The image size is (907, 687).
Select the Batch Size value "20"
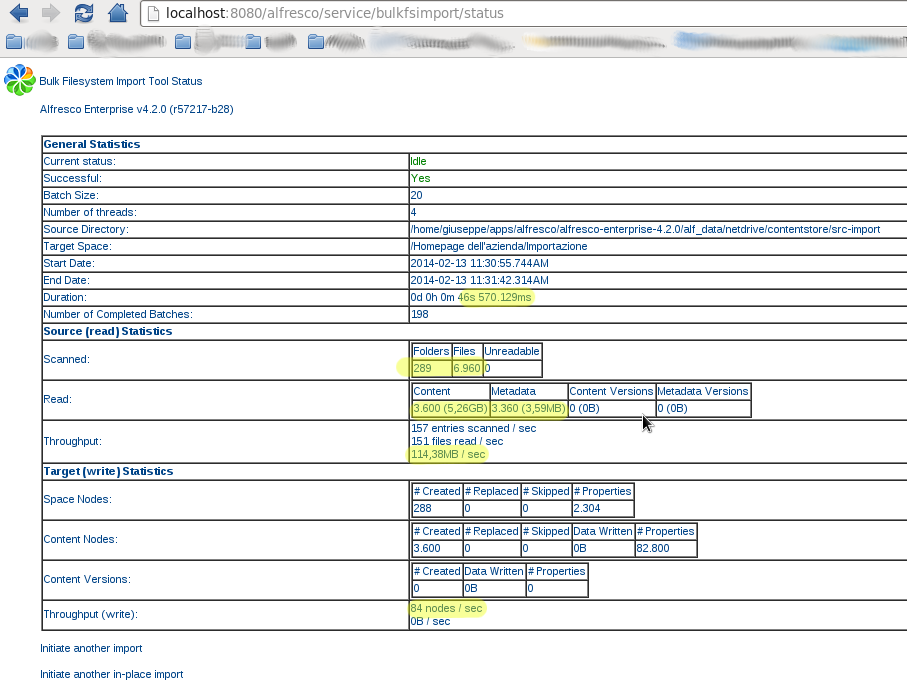pos(416,195)
